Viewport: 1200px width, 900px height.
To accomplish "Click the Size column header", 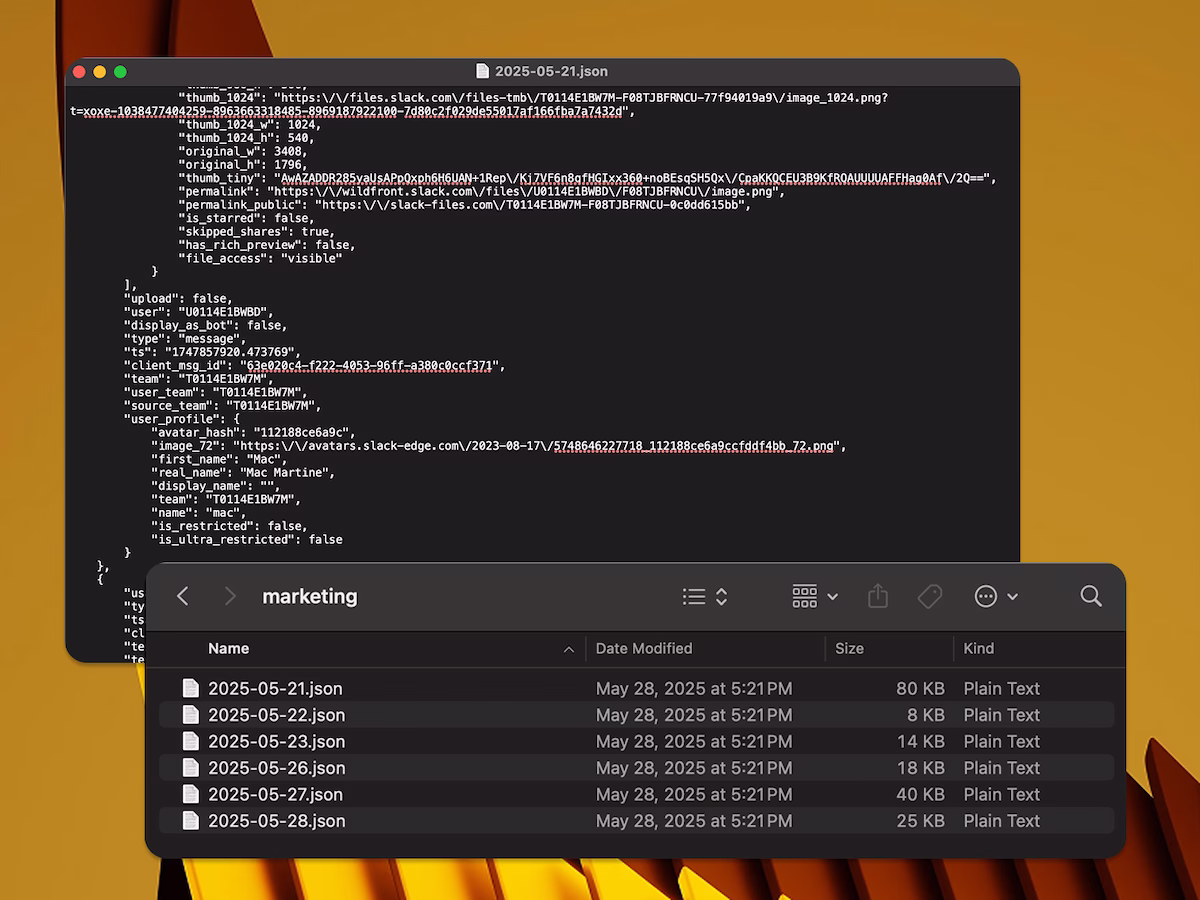I will [849, 648].
